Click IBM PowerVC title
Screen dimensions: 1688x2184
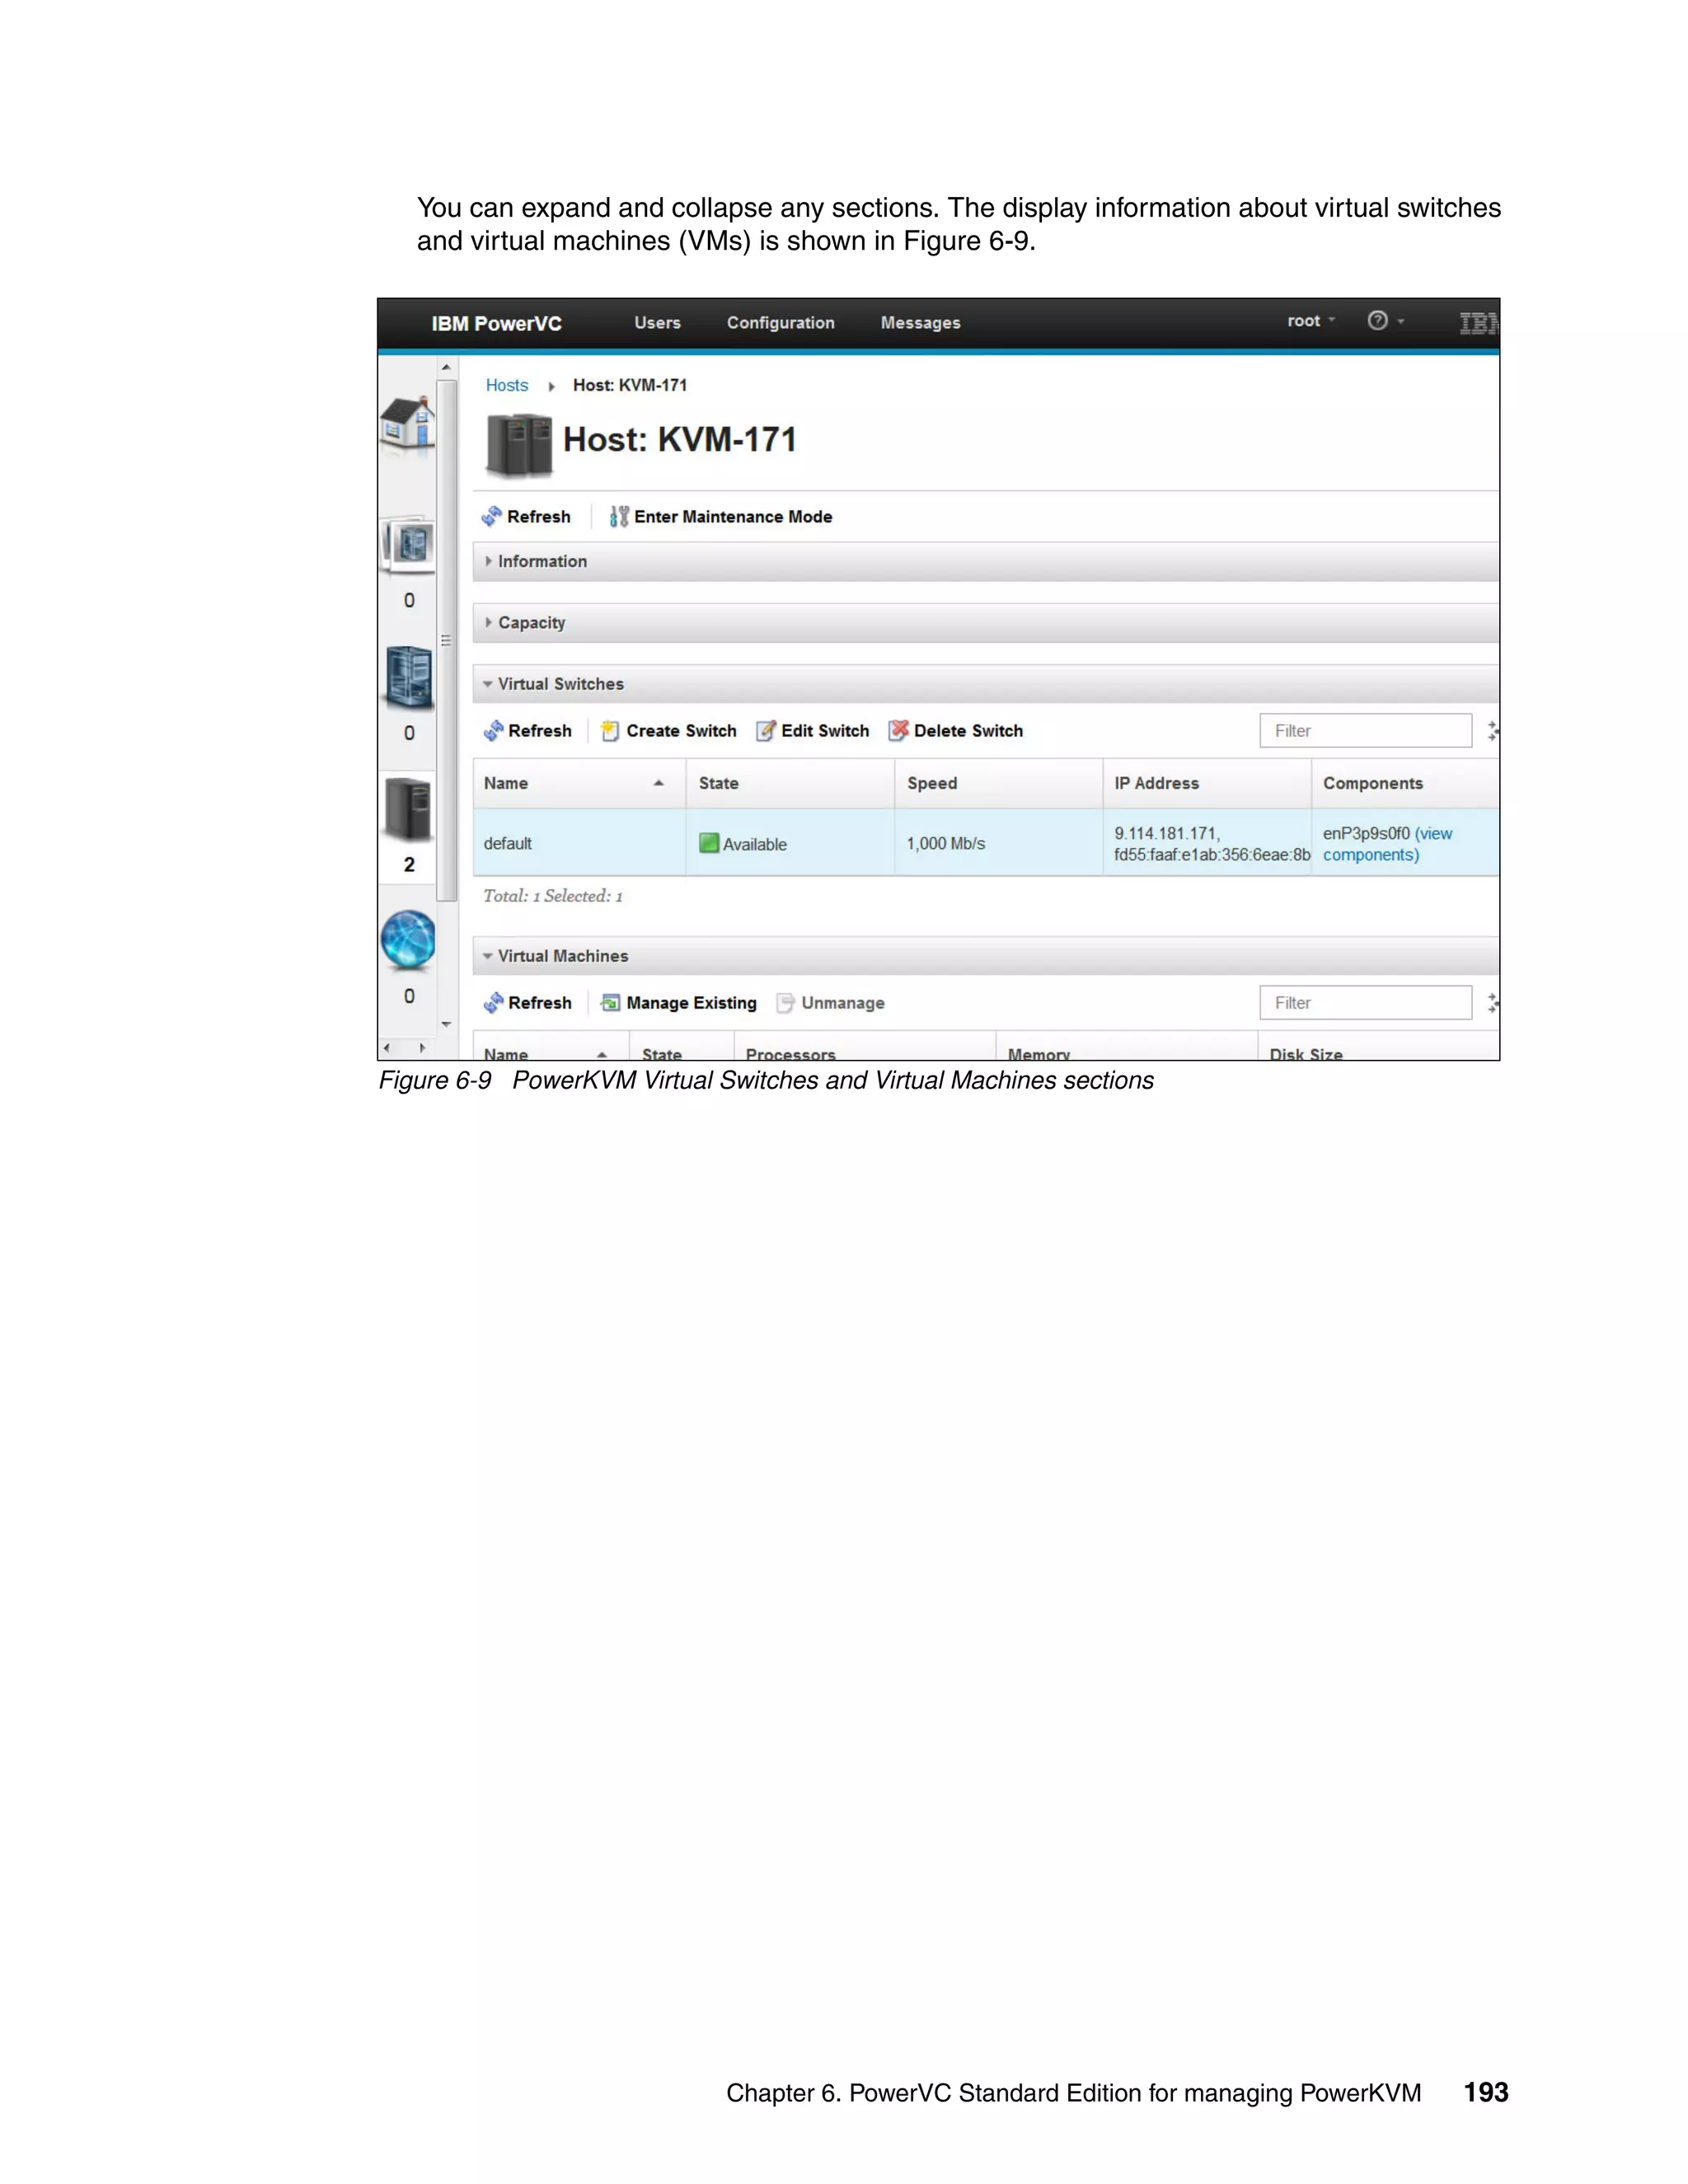click(x=496, y=324)
